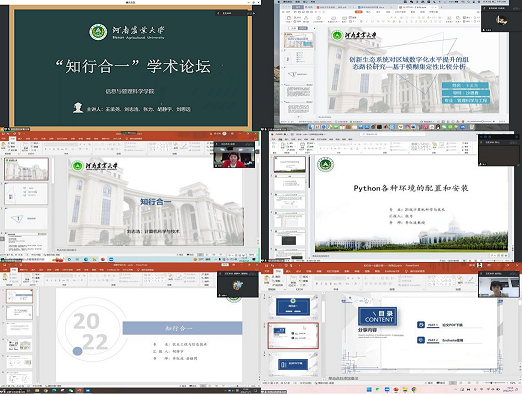Select the fourth text slide thumbnail in middle-left window
522x394 pixels.
(26, 242)
